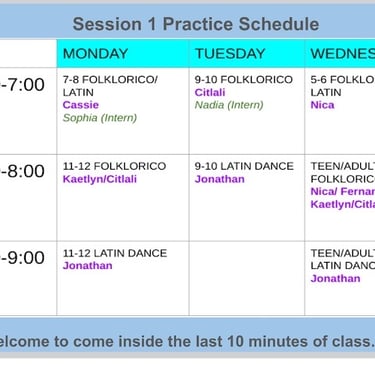Click intern name Nadia (Intern)
Screen dimensions: 375x366
click(229, 105)
